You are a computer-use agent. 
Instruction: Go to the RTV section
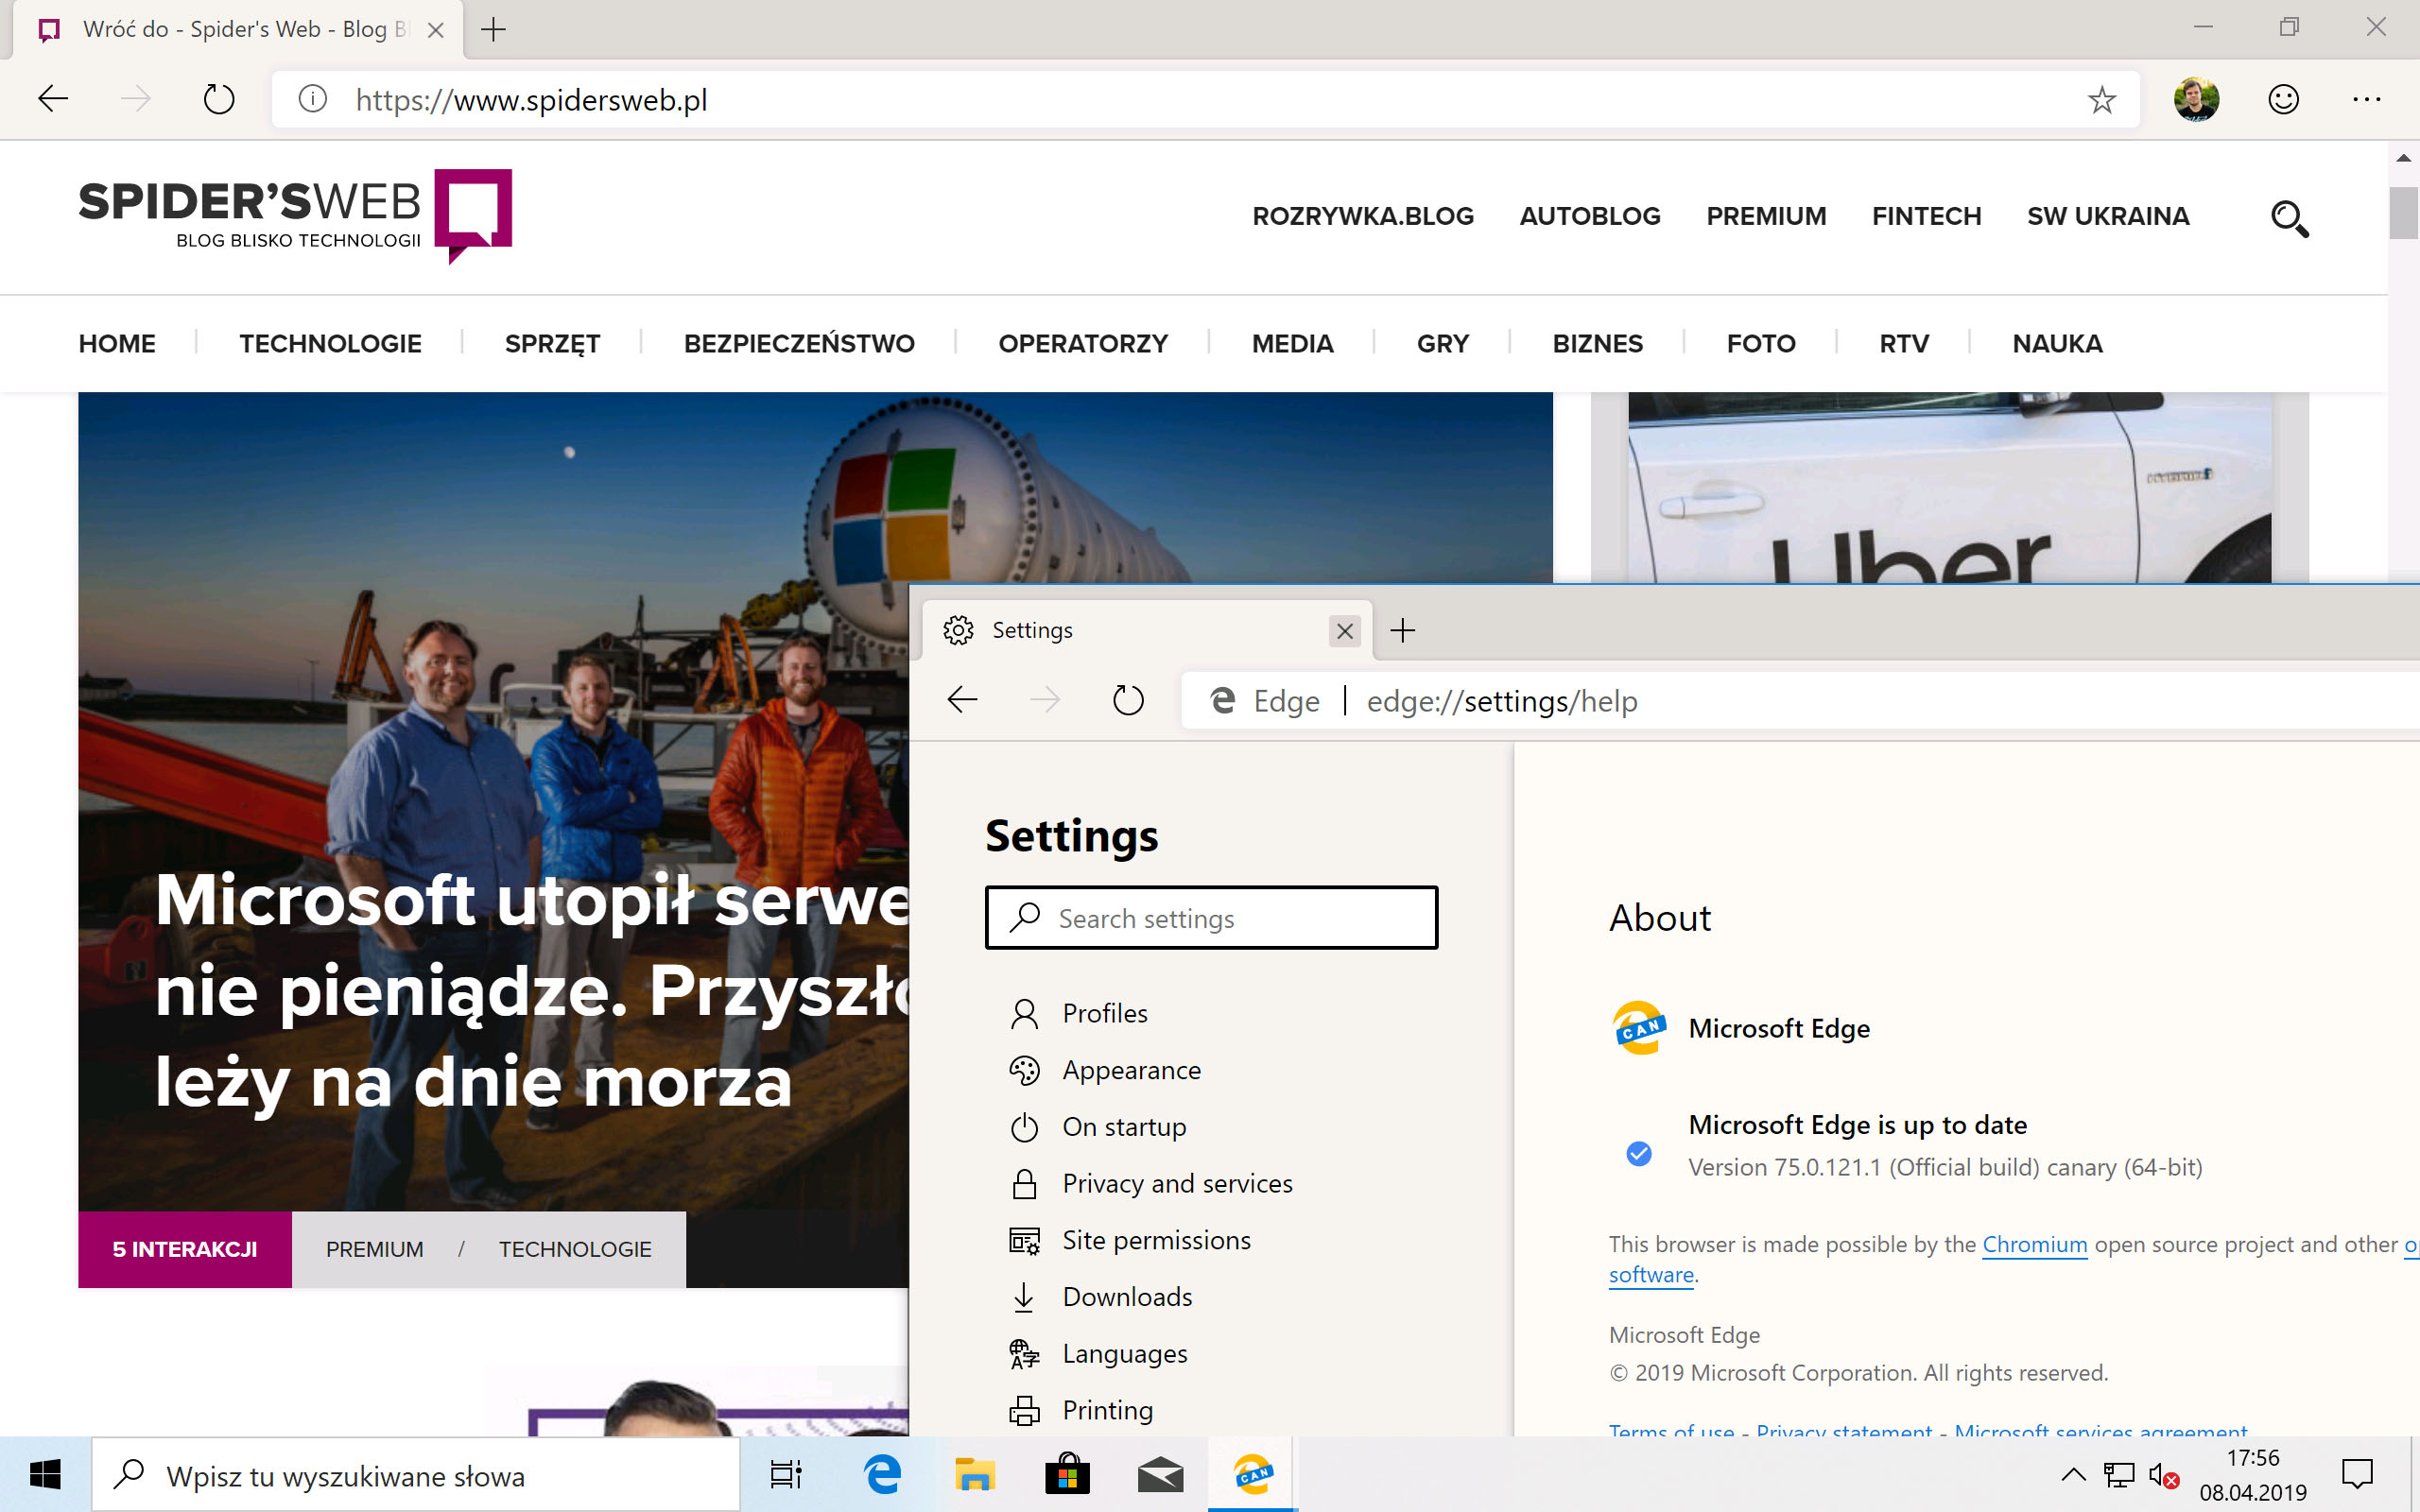(1904, 343)
